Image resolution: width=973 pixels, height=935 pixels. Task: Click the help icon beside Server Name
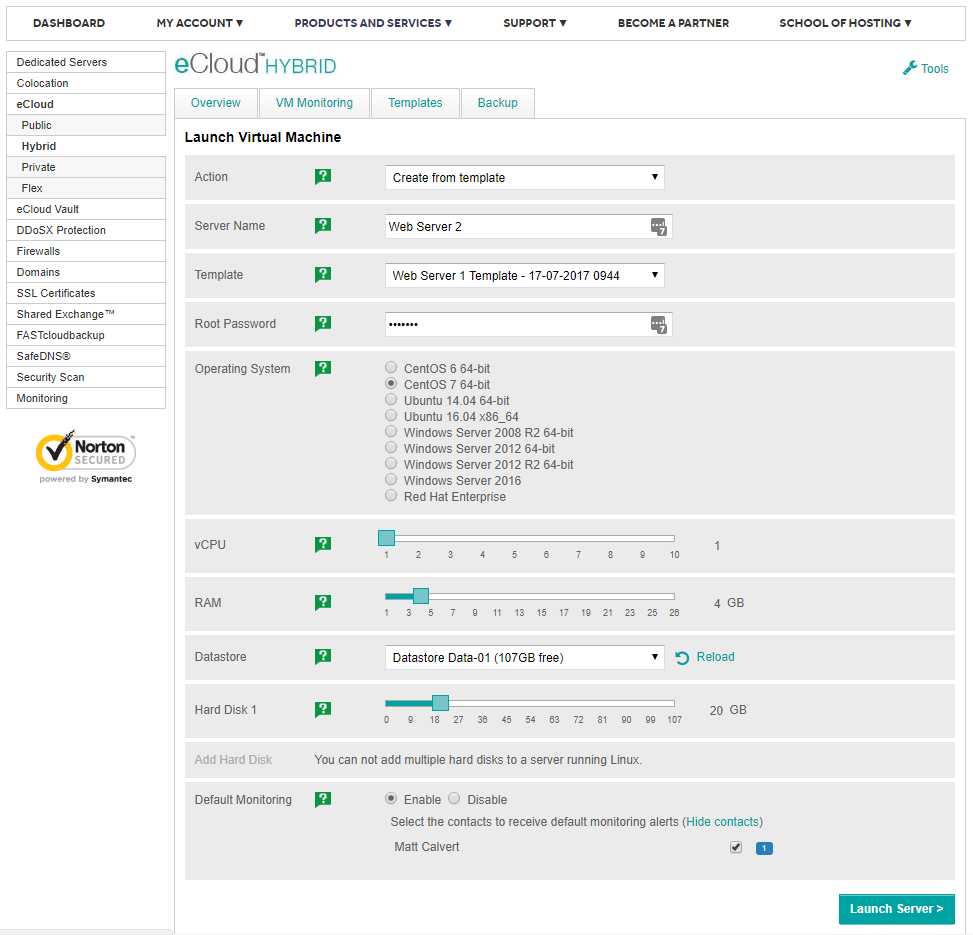(x=323, y=225)
